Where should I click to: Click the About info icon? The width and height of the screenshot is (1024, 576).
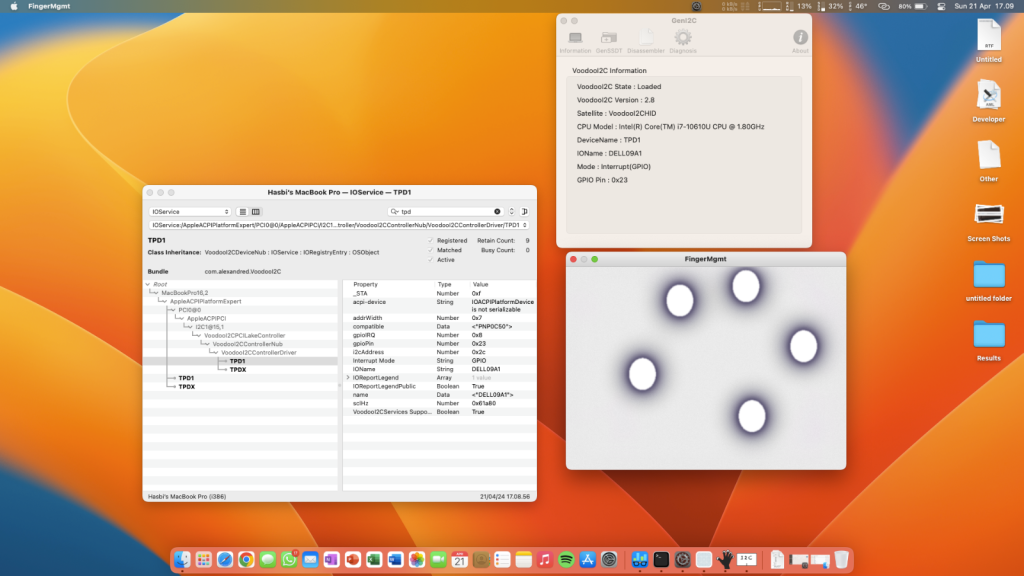point(800,39)
